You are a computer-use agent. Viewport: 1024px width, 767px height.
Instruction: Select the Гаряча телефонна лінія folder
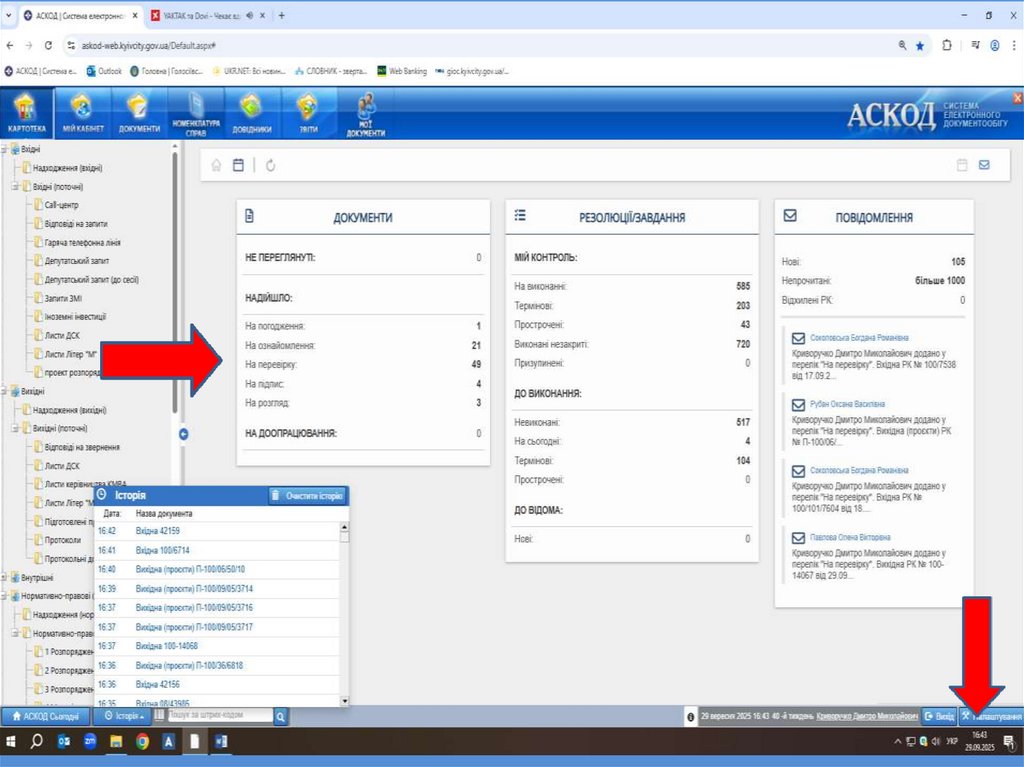coord(82,242)
